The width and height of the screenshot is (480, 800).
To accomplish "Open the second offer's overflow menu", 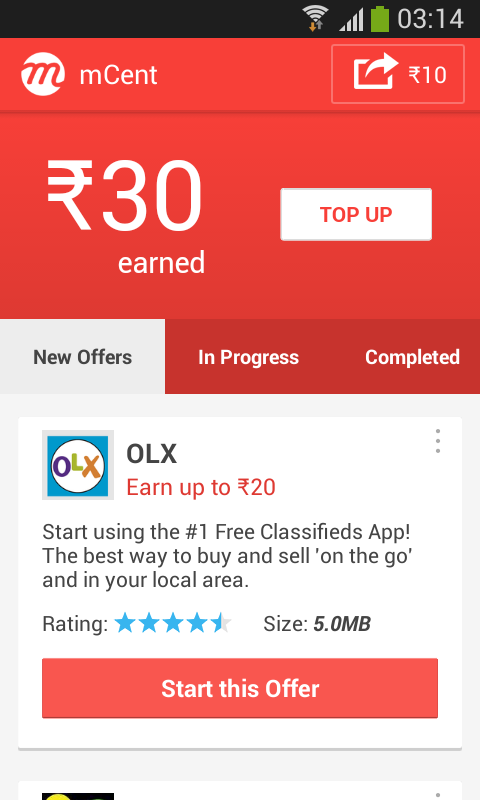I will pyautogui.click(x=438, y=793).
